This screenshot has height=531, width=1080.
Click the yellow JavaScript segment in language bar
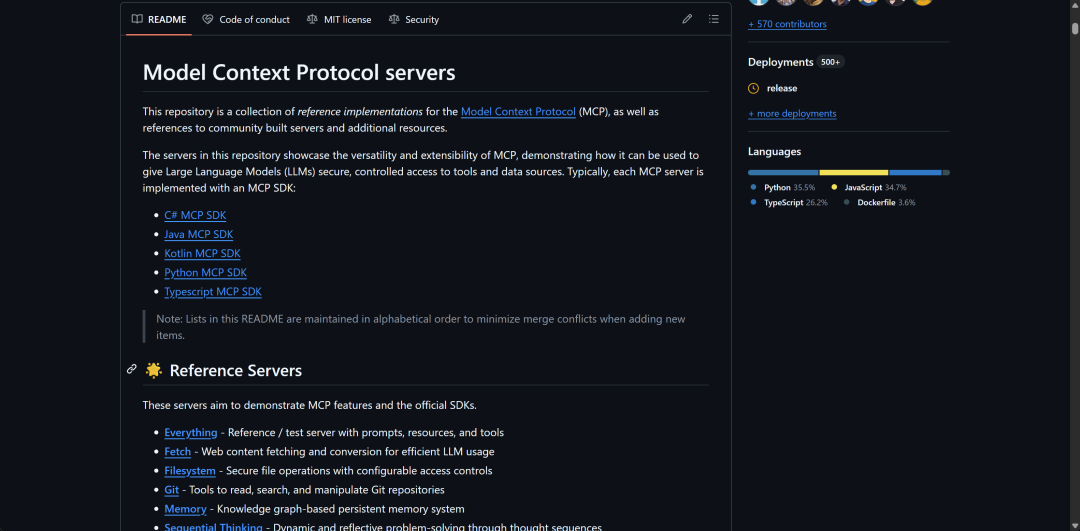853,172
